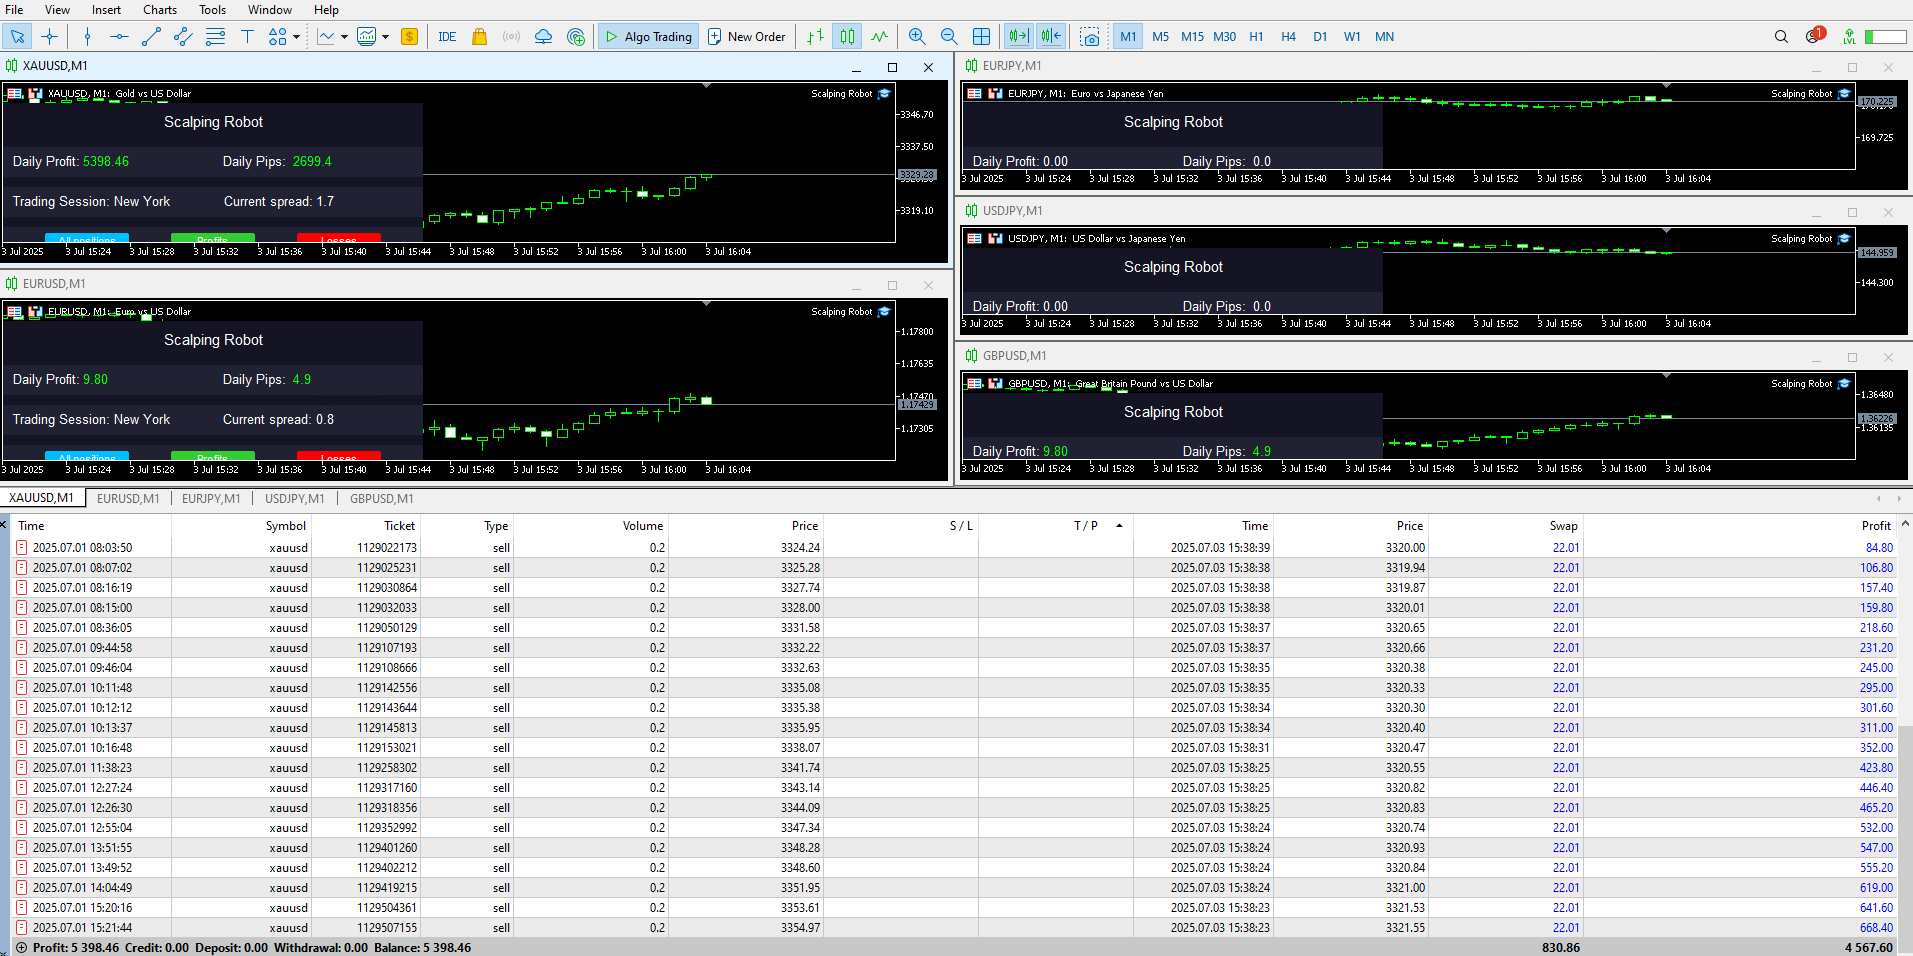Open the VPS cloud hosting icon
This screenshot has height=956, width=1913.
pos(543,37)
